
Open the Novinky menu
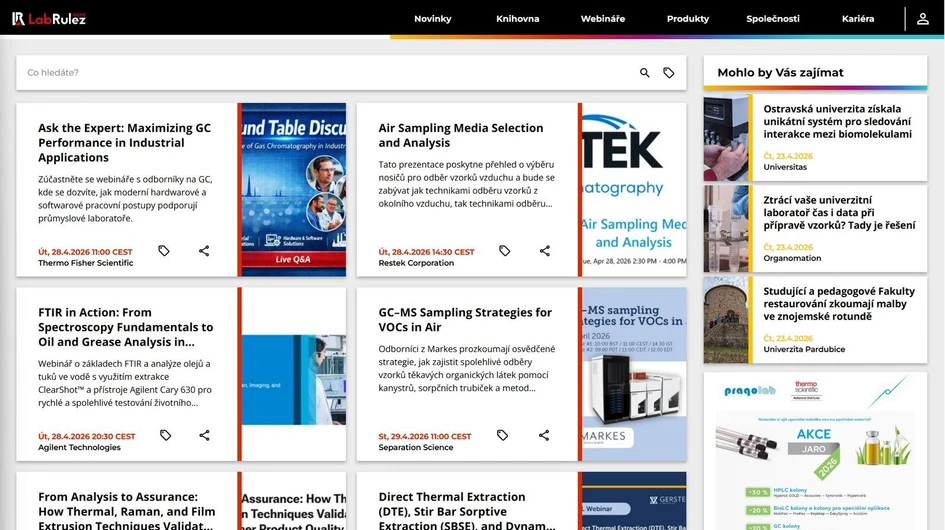(433, 19)
